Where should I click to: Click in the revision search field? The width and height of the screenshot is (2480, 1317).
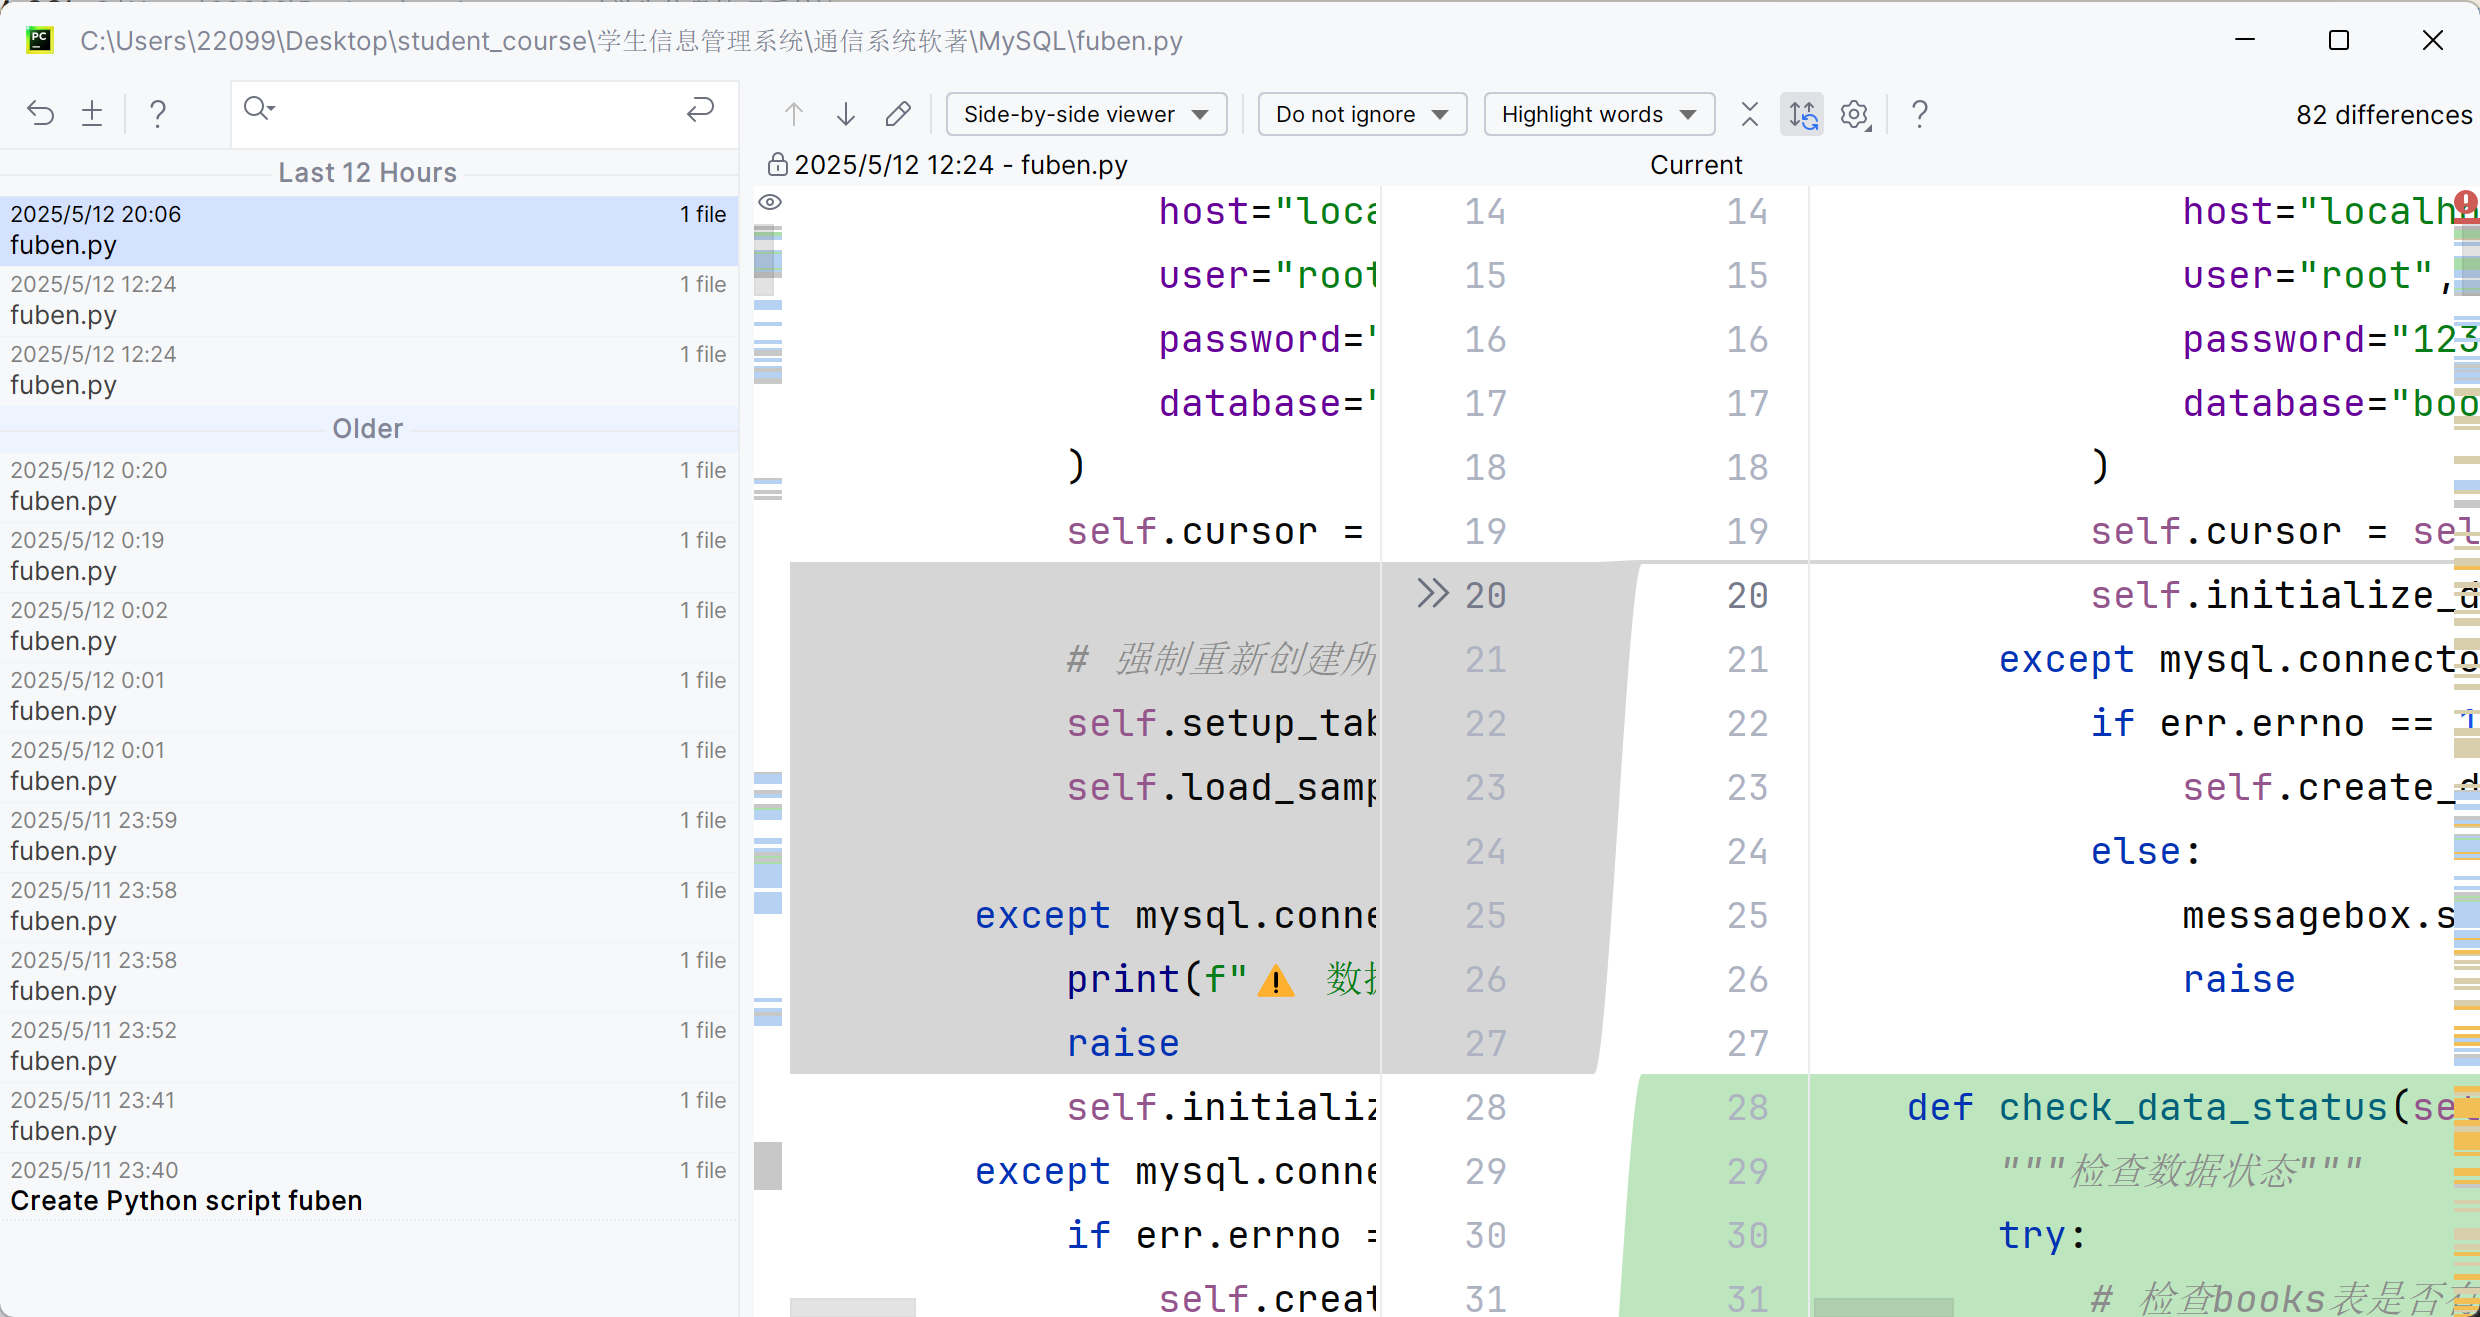pos(470,109)
